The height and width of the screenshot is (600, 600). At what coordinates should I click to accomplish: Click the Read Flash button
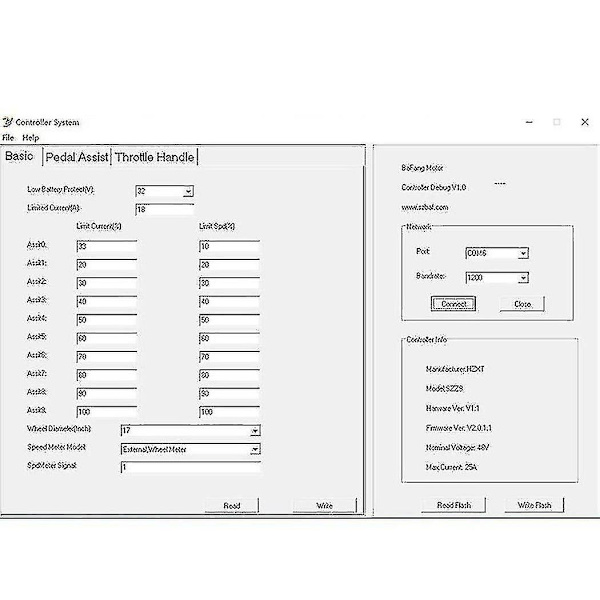(453, 505)
